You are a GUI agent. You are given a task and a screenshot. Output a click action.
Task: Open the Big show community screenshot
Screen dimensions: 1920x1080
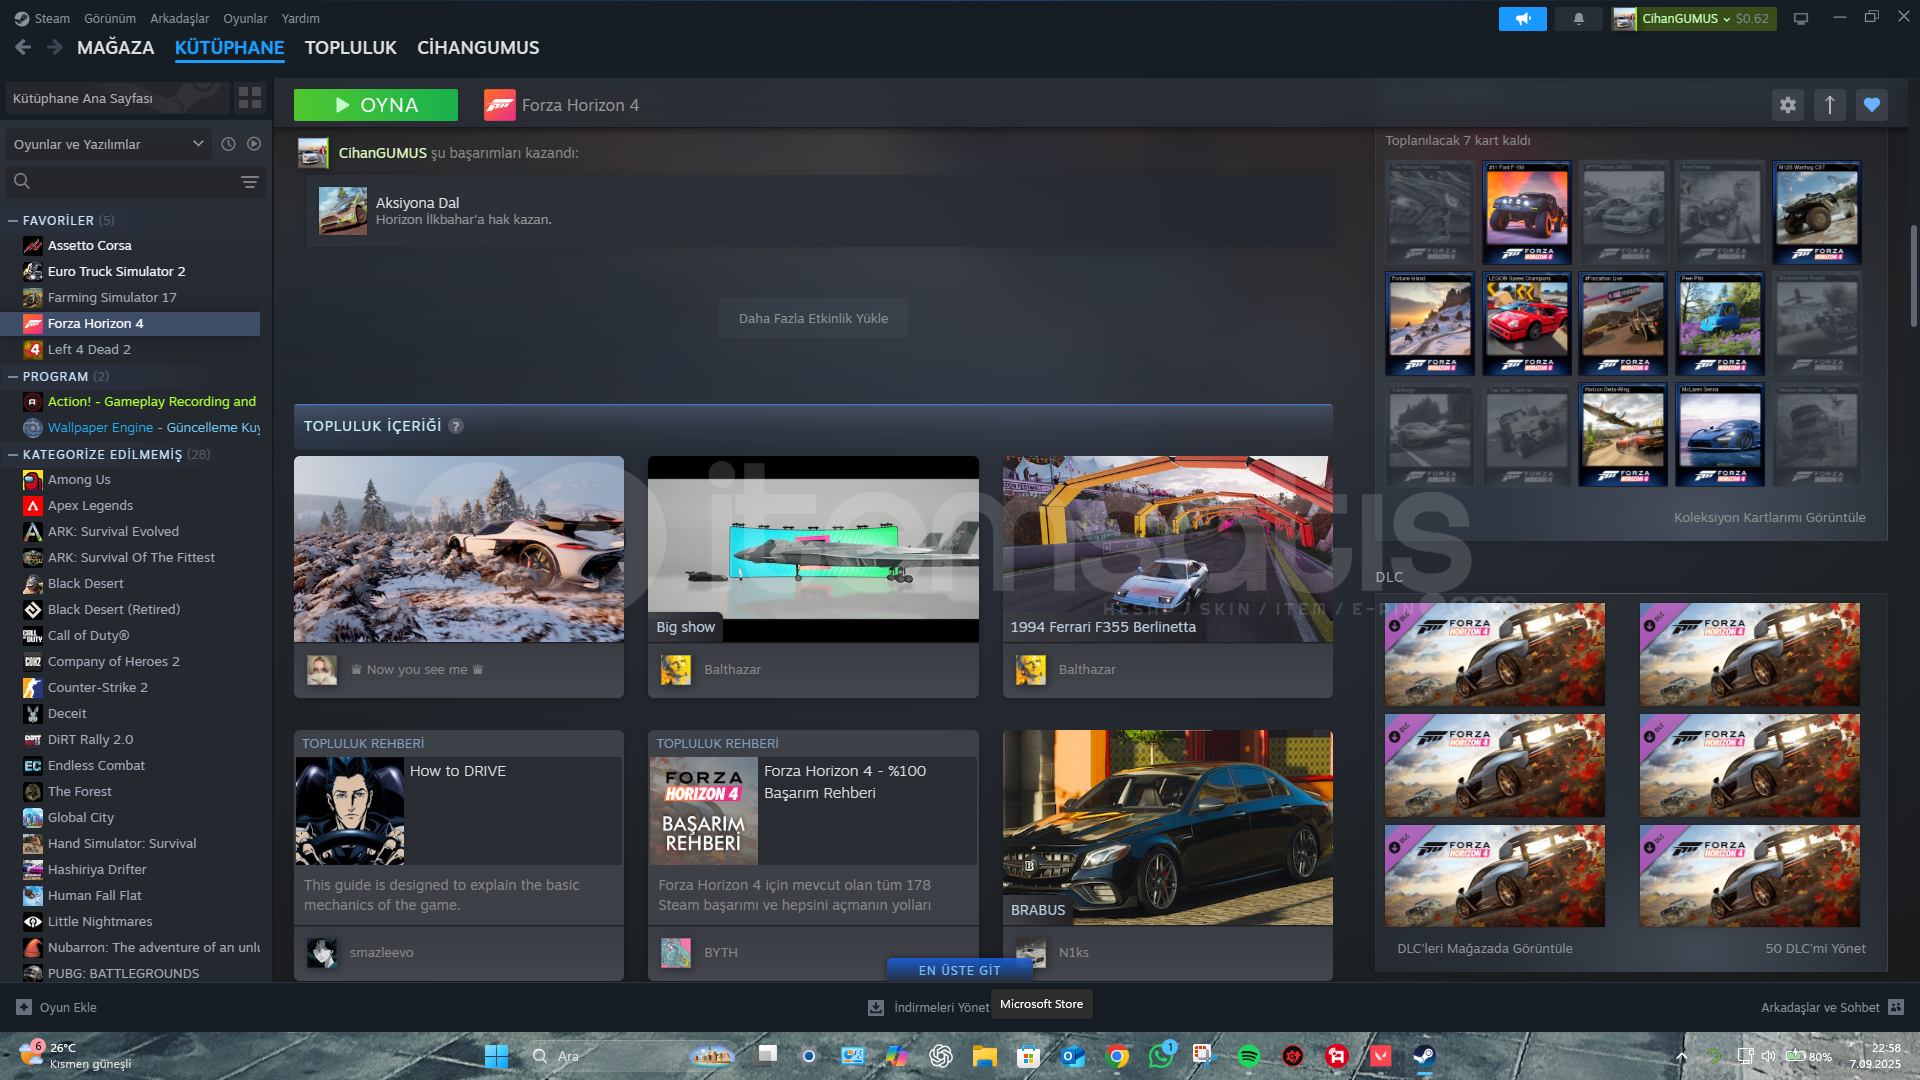[813, 549]
